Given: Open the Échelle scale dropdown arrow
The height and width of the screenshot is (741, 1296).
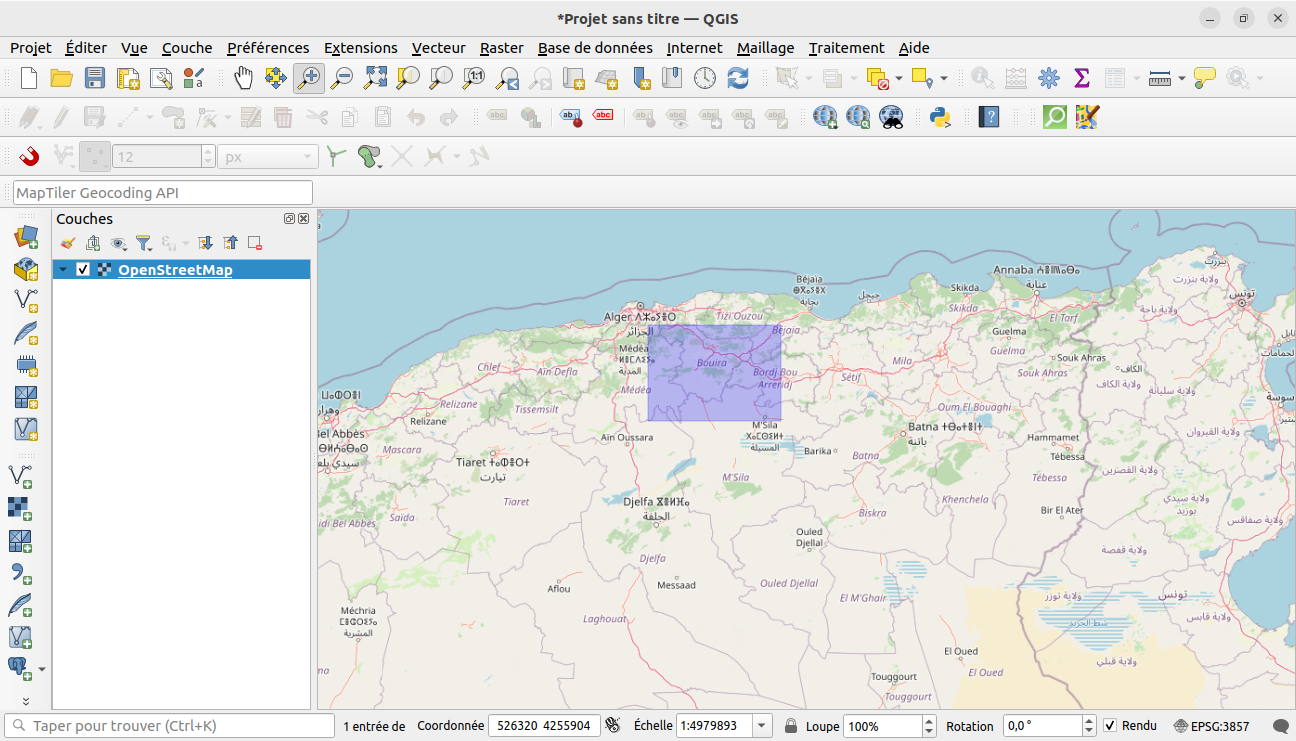Looking at the screenshot, I should (x=763, y=726).
